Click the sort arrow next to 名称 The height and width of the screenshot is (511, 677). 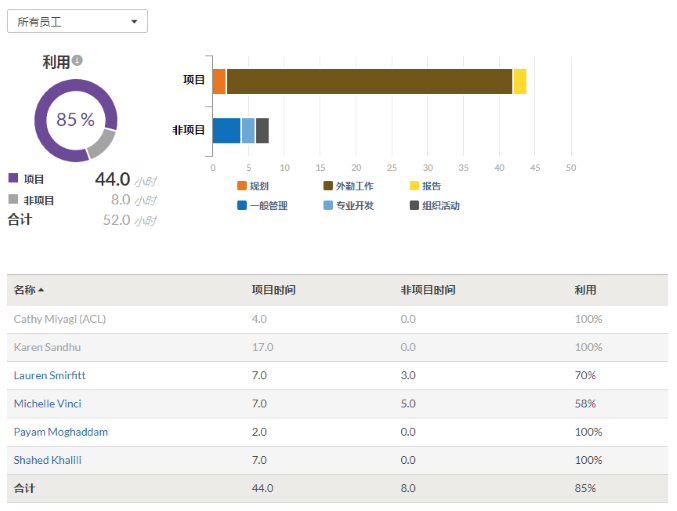pyautogui.click(x=42, y=291)
